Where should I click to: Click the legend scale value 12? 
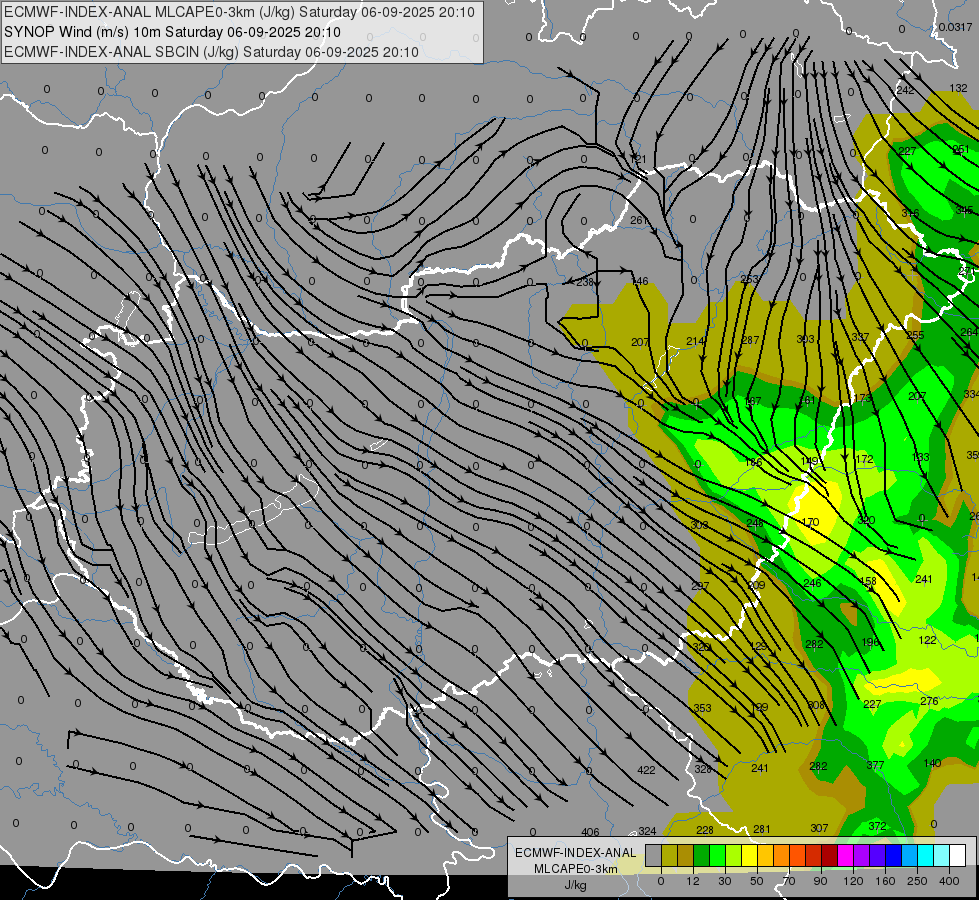[x=693, y=881]
